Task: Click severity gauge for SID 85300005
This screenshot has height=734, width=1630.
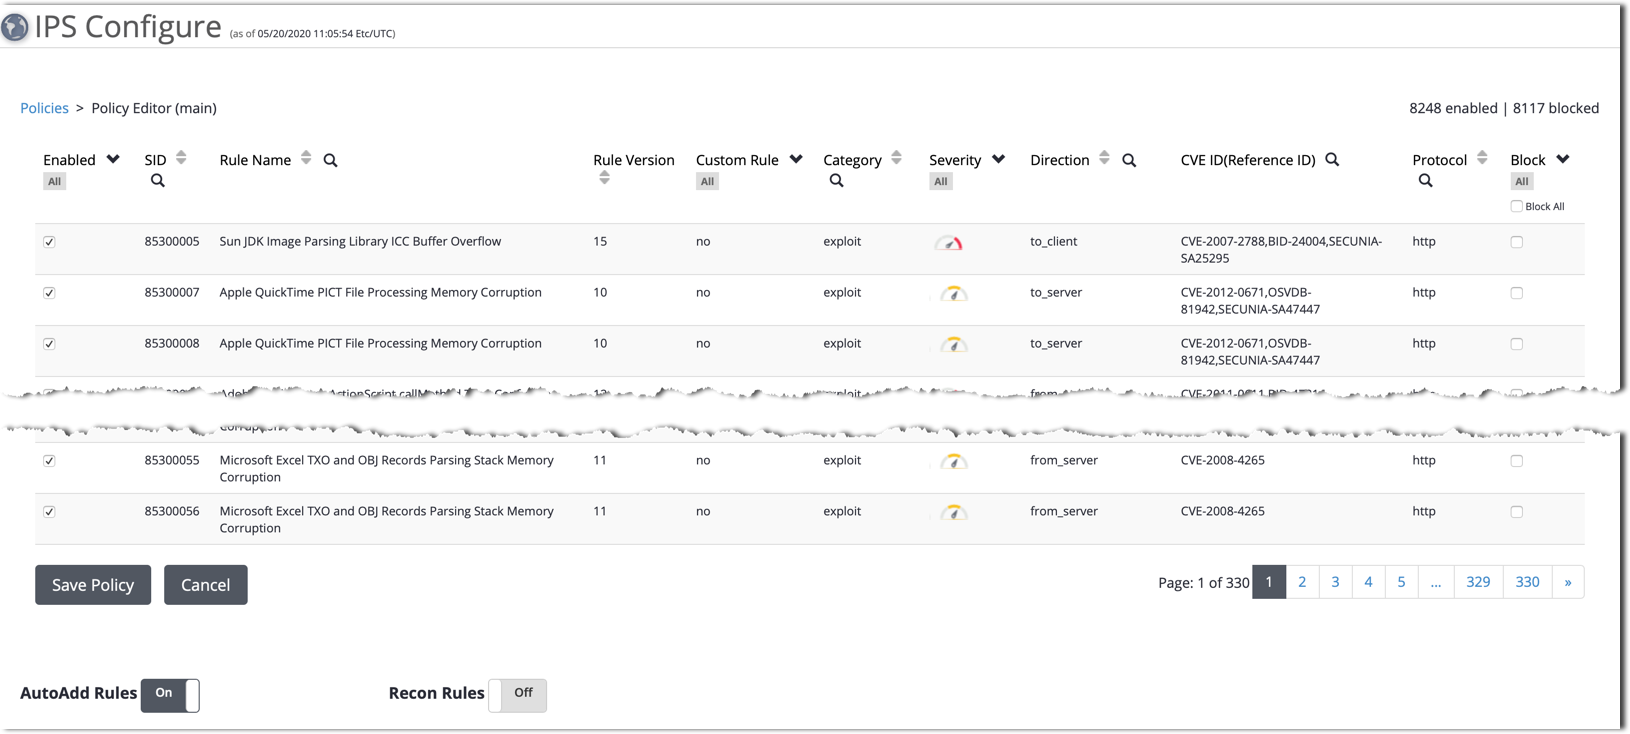Action: coord(949,243)
